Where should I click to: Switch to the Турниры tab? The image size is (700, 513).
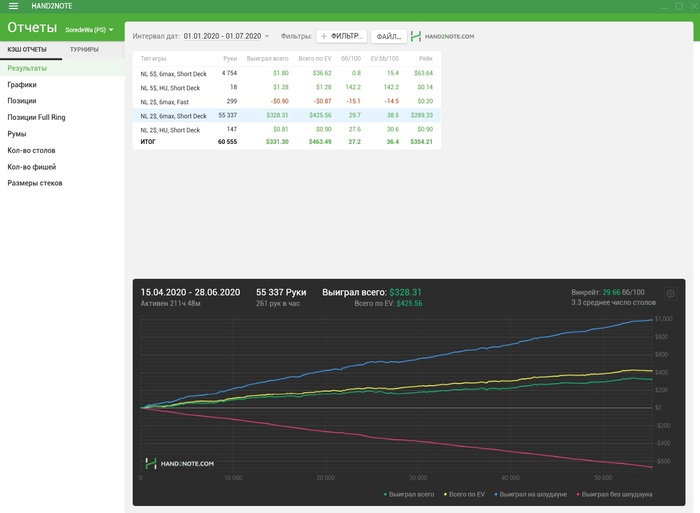tap(84, 49)
